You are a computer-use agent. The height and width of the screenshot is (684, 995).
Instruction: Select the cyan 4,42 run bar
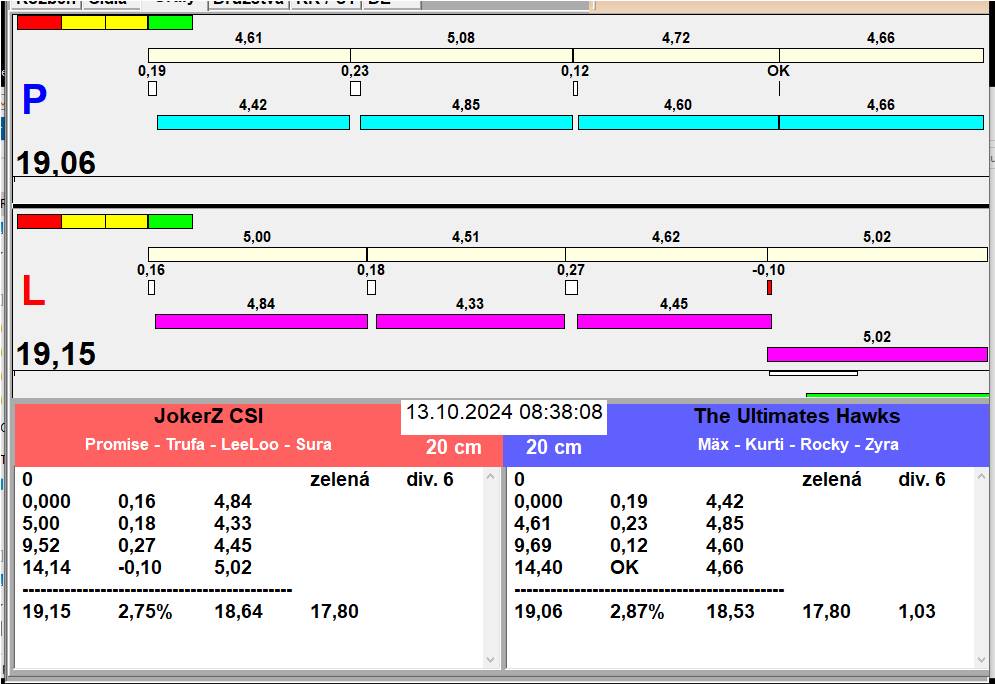click(x=253, y=122)
